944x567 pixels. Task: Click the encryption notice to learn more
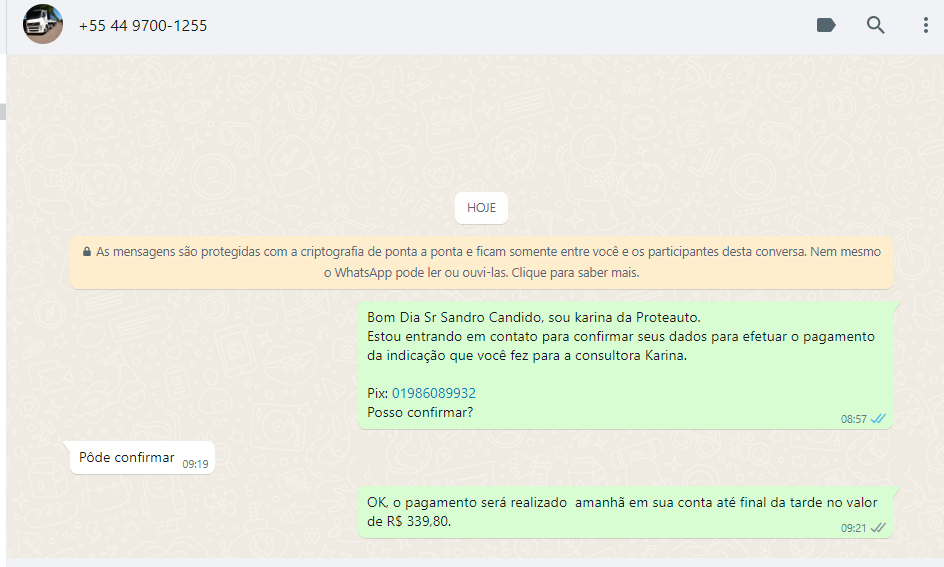coord(481,262)
